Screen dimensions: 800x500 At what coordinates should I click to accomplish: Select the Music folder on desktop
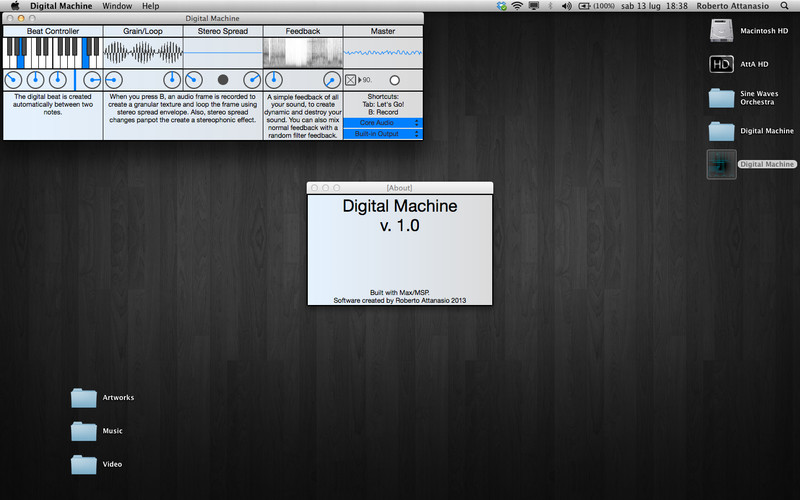click(84, 431)
